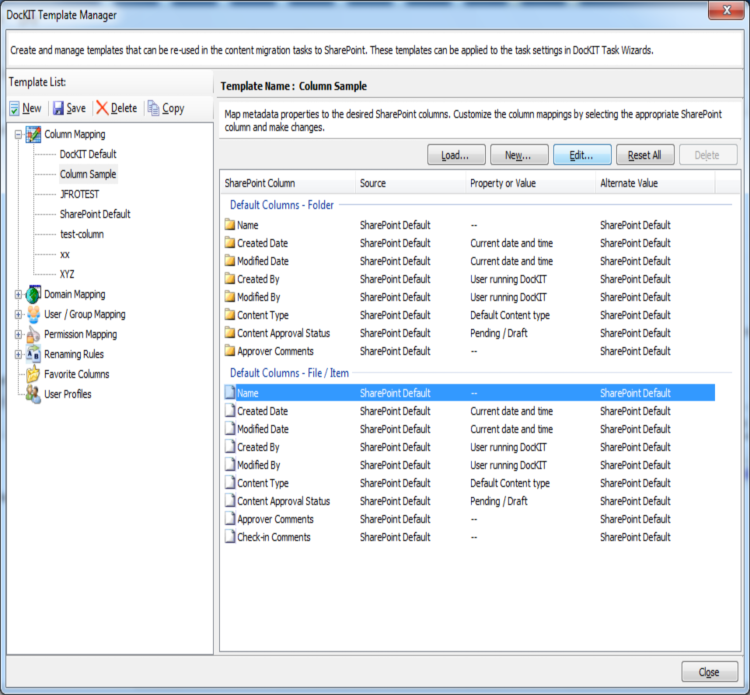
Task: Select the Column Mapping chart icon
Action: pyautogui.click(x=33, y=134)
